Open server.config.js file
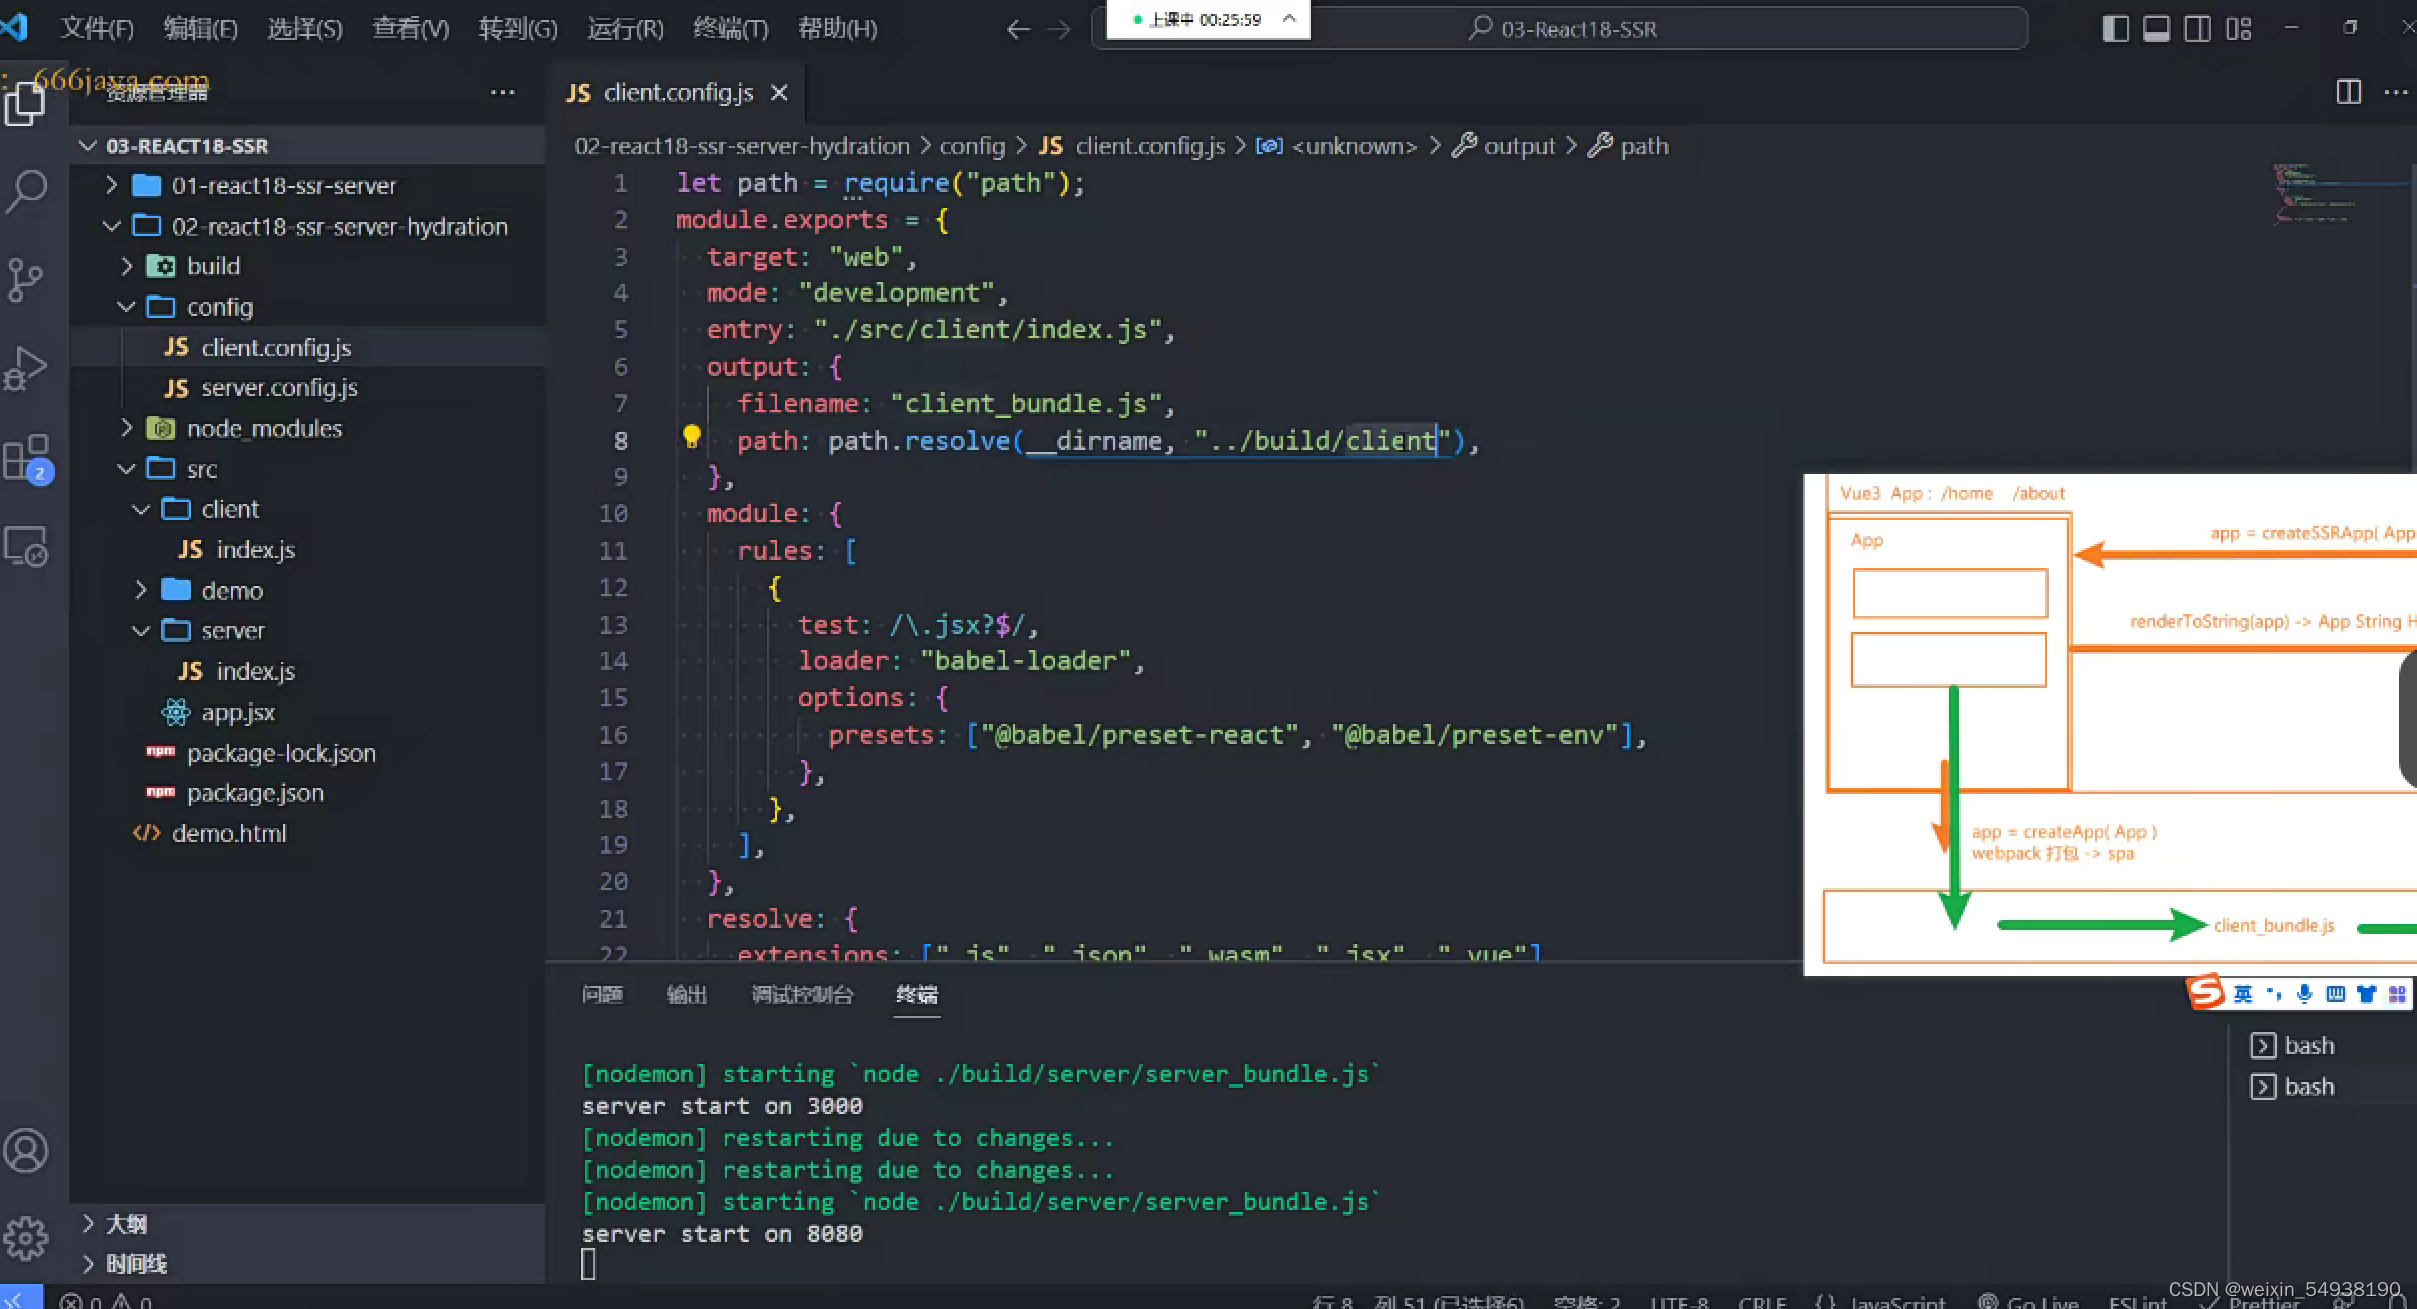This screenshot has height=1309, width=2417. (x=279, y=388)
